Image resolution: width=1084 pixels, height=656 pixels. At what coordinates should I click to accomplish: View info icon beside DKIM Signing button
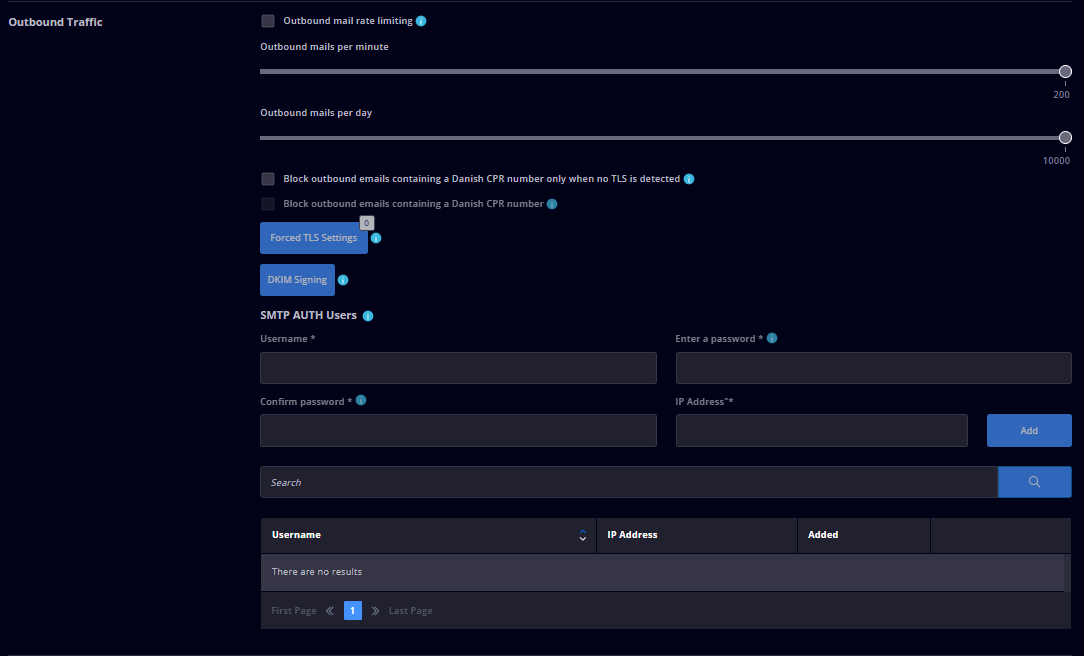[x=343, y=280]
